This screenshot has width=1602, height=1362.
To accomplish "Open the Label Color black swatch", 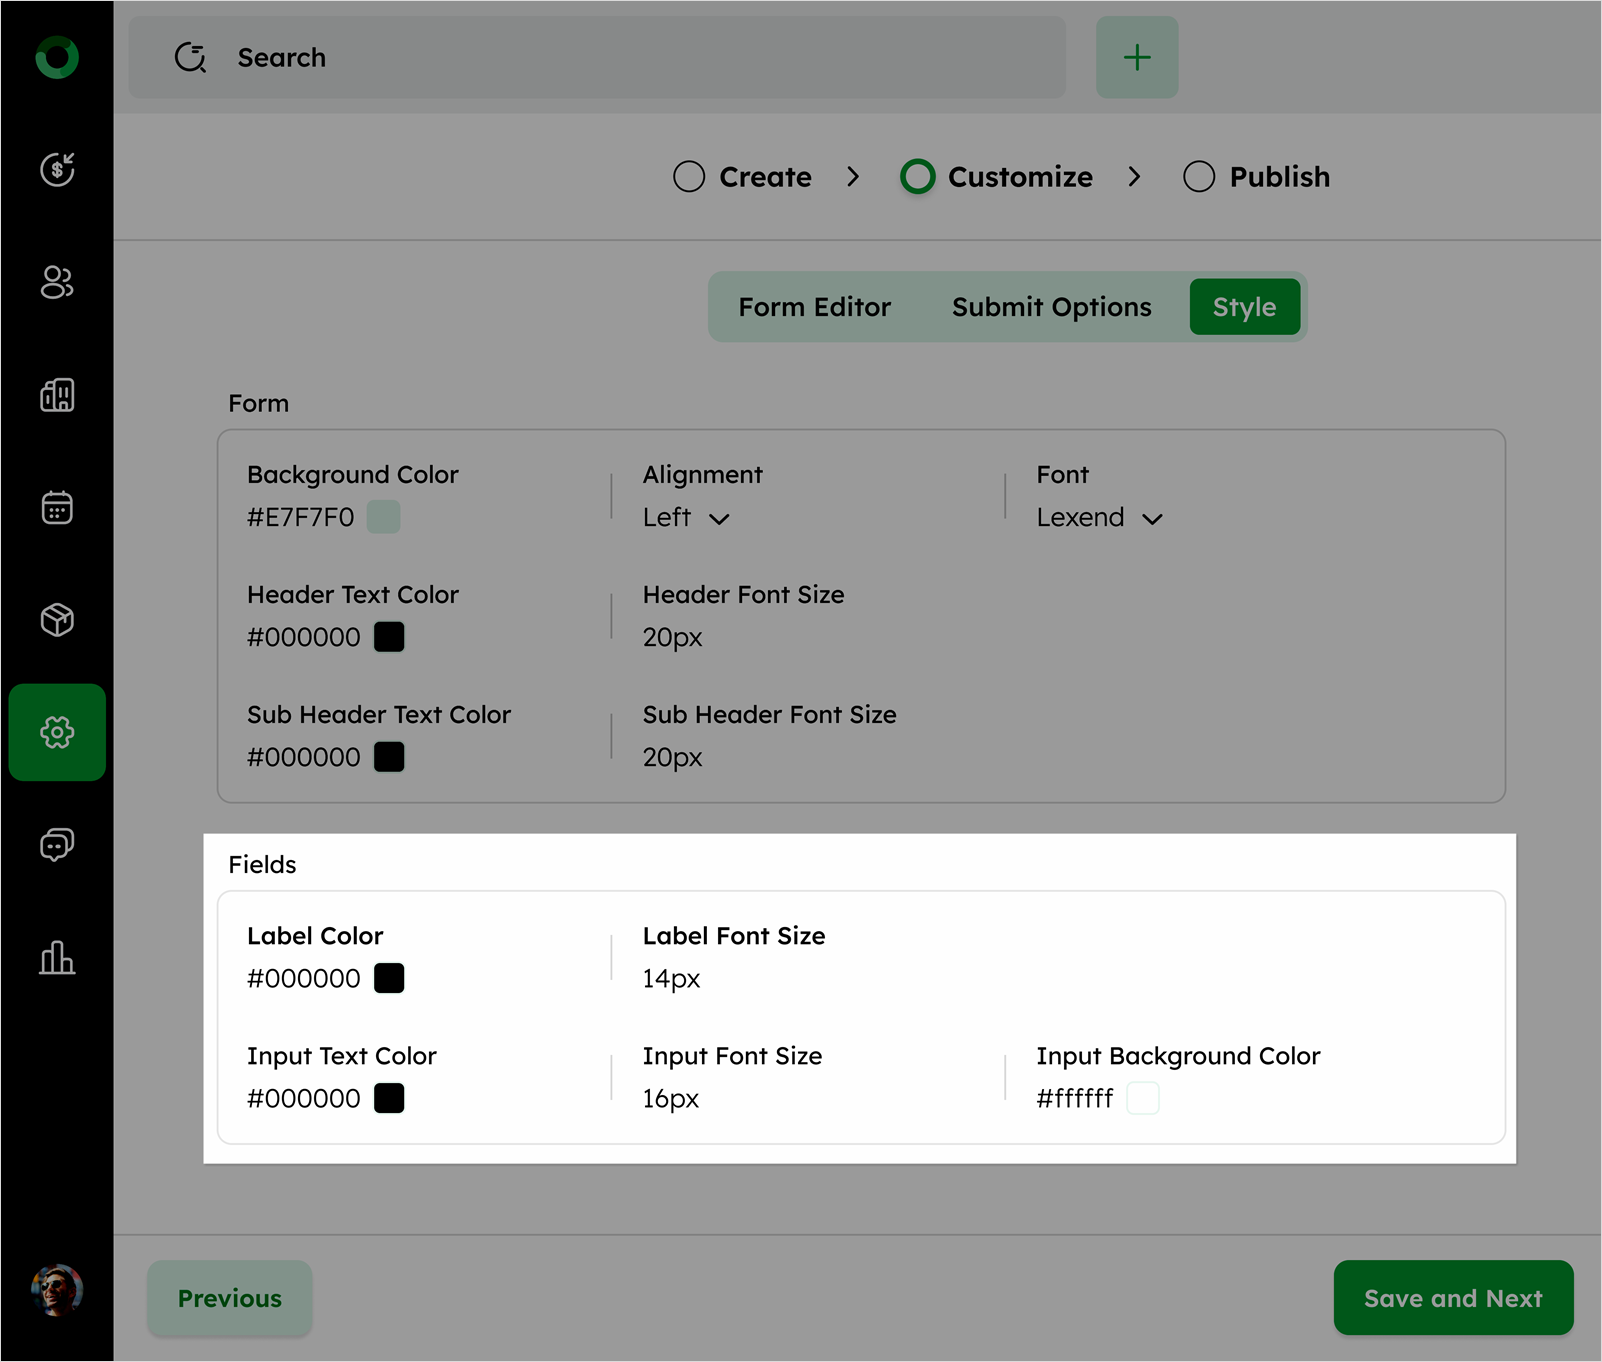I will click(x=389, y=978).
